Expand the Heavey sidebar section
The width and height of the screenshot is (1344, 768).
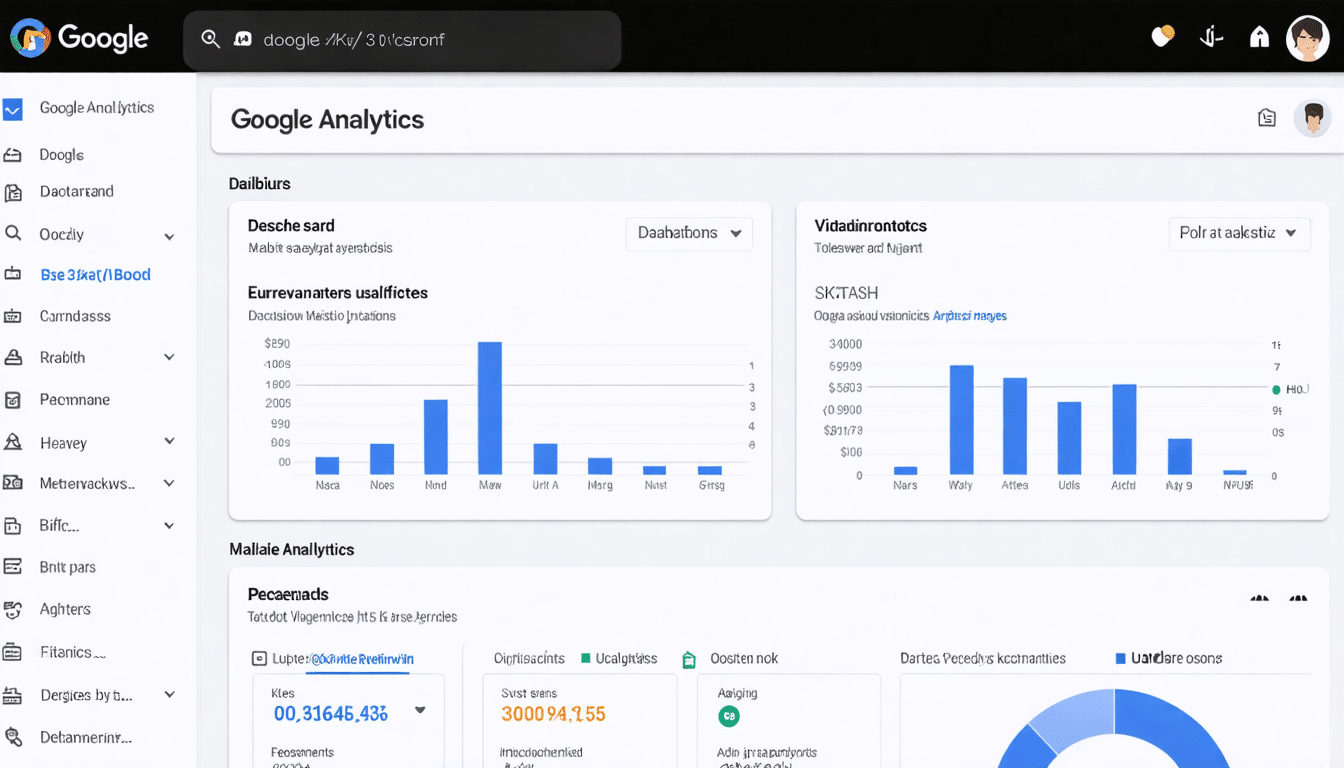tap(169, 441)
